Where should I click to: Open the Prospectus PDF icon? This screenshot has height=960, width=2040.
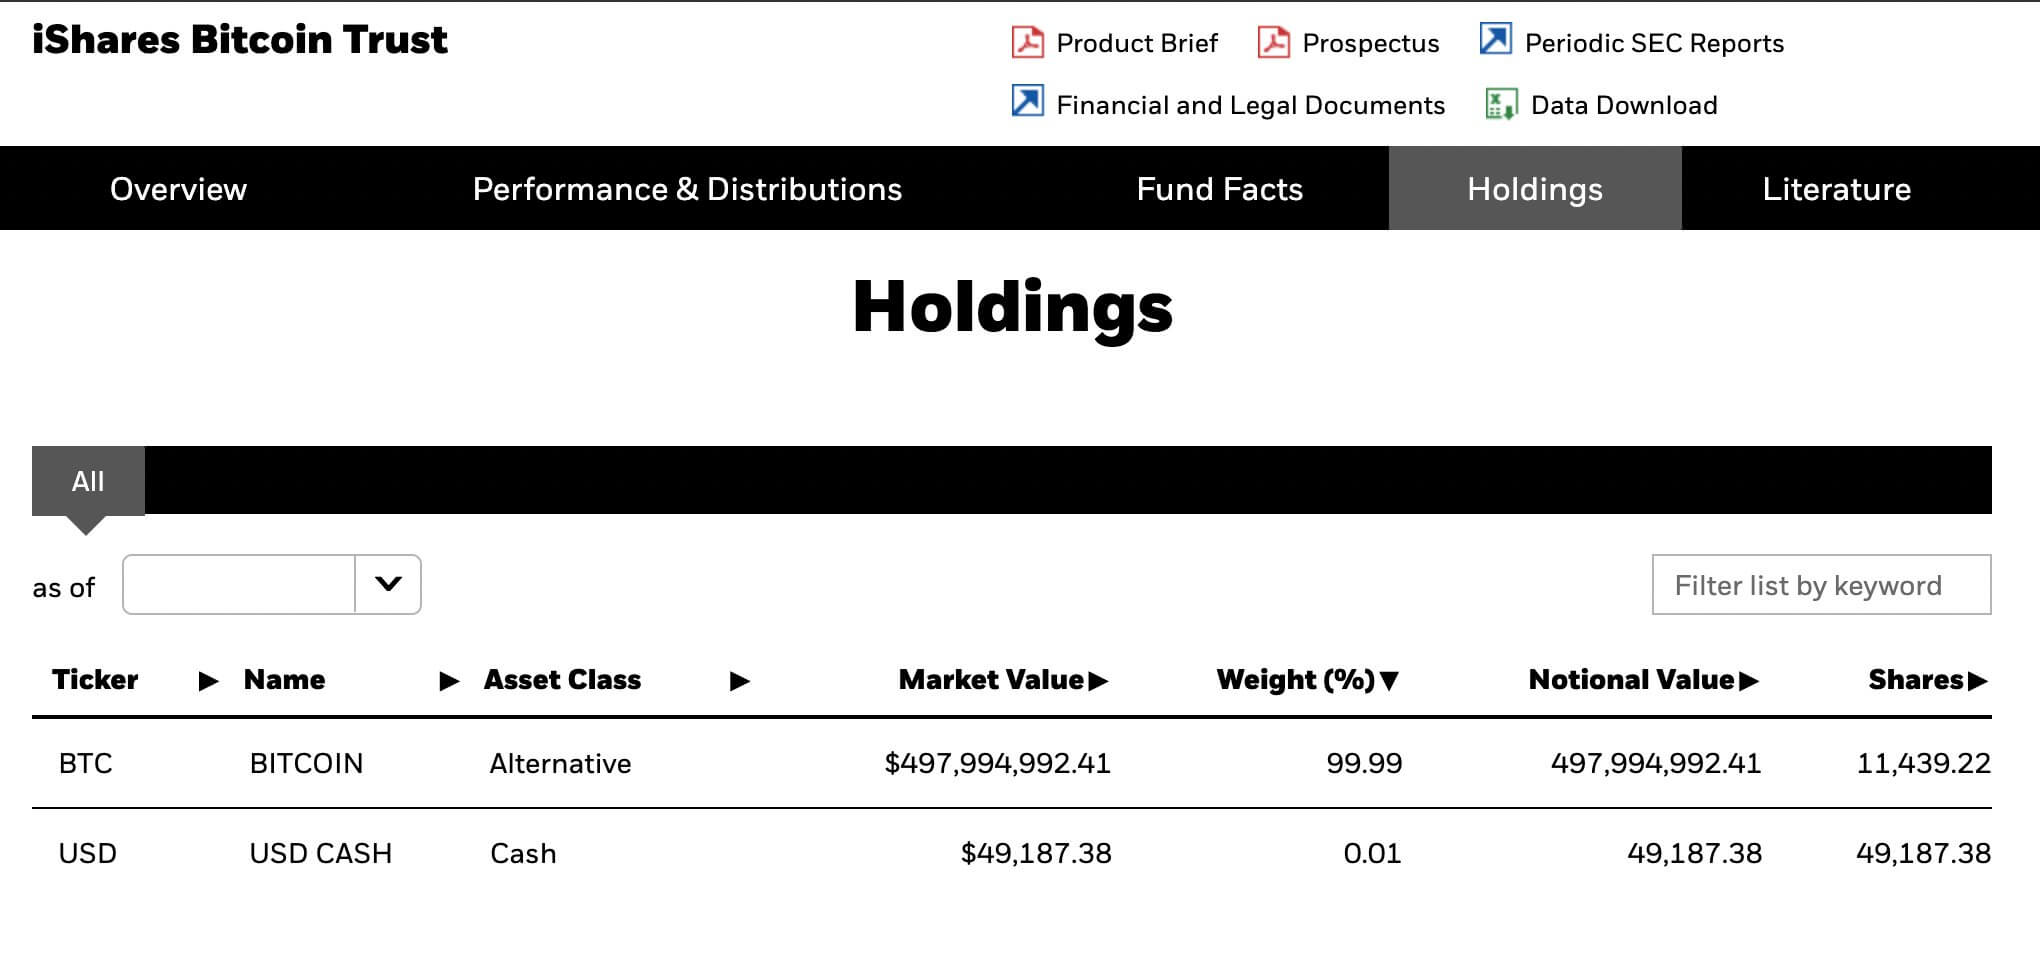point(1272,43)
